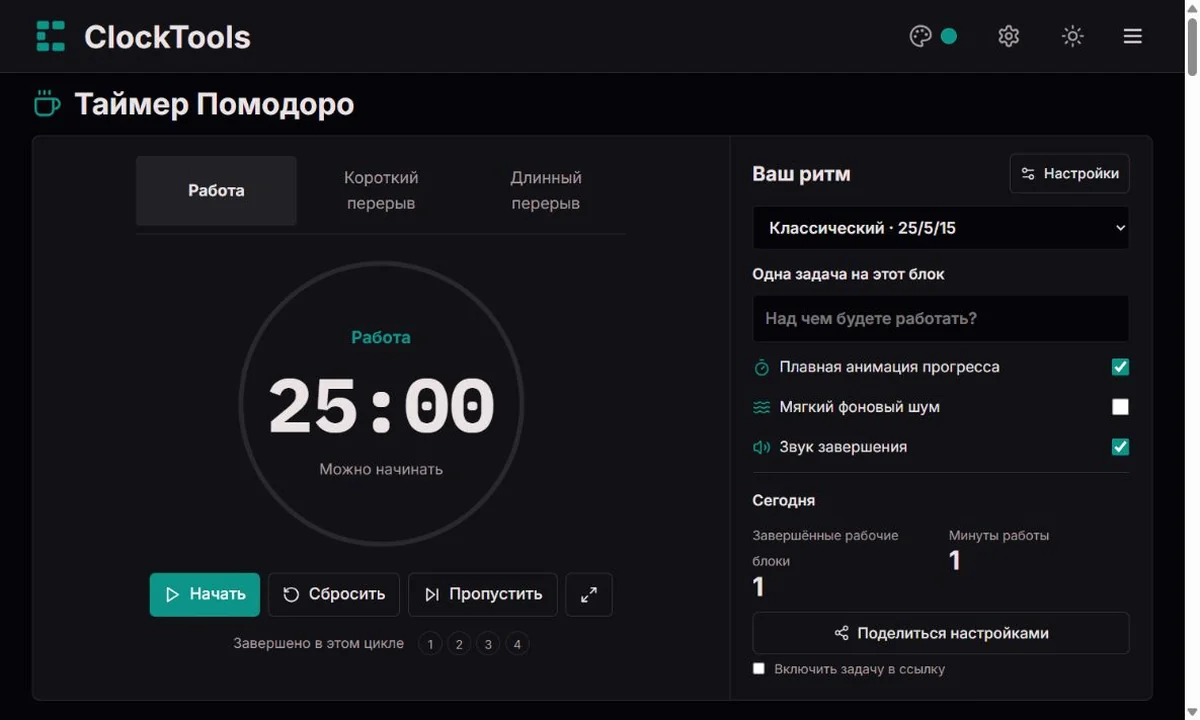
Task: Open the hamburger menu
Action: [1132, 36]
